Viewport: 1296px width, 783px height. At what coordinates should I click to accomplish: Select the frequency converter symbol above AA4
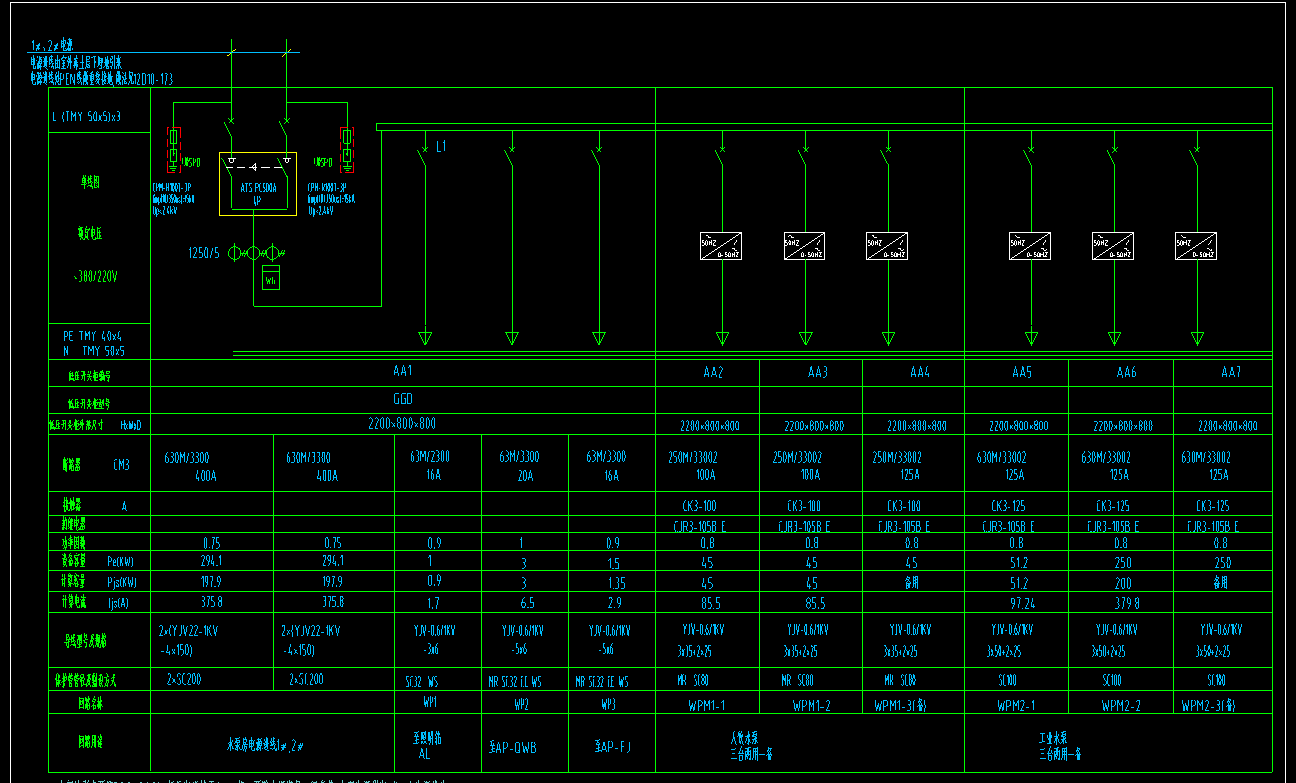click(887, 246)
